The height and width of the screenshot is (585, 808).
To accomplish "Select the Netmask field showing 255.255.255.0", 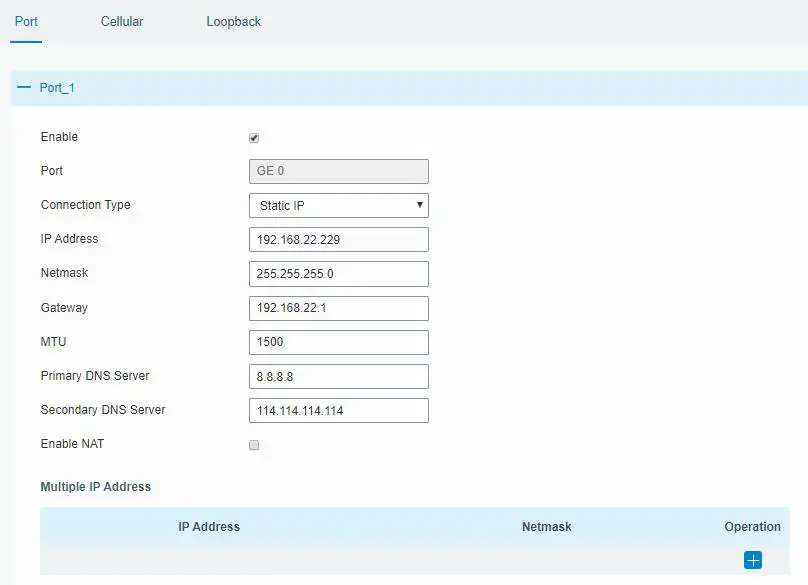I will click(x=338, y=273).
